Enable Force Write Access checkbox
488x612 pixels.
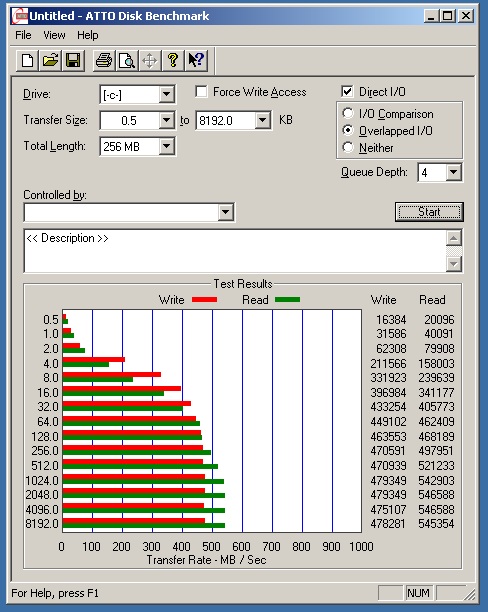[201, 92]
